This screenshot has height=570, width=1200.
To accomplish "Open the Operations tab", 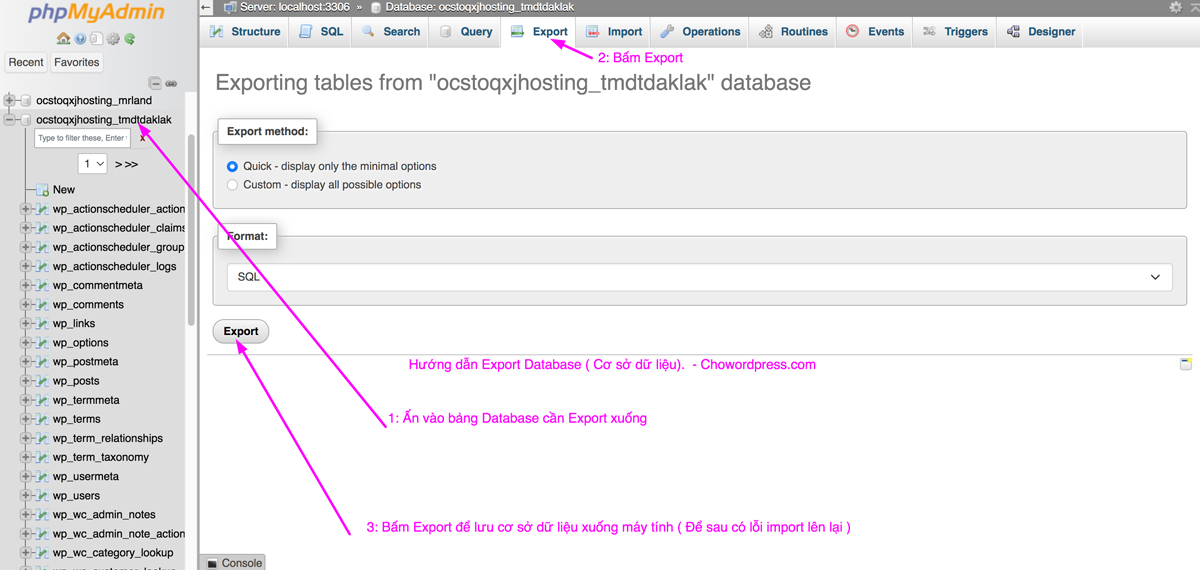I will [x=700, y=32].
